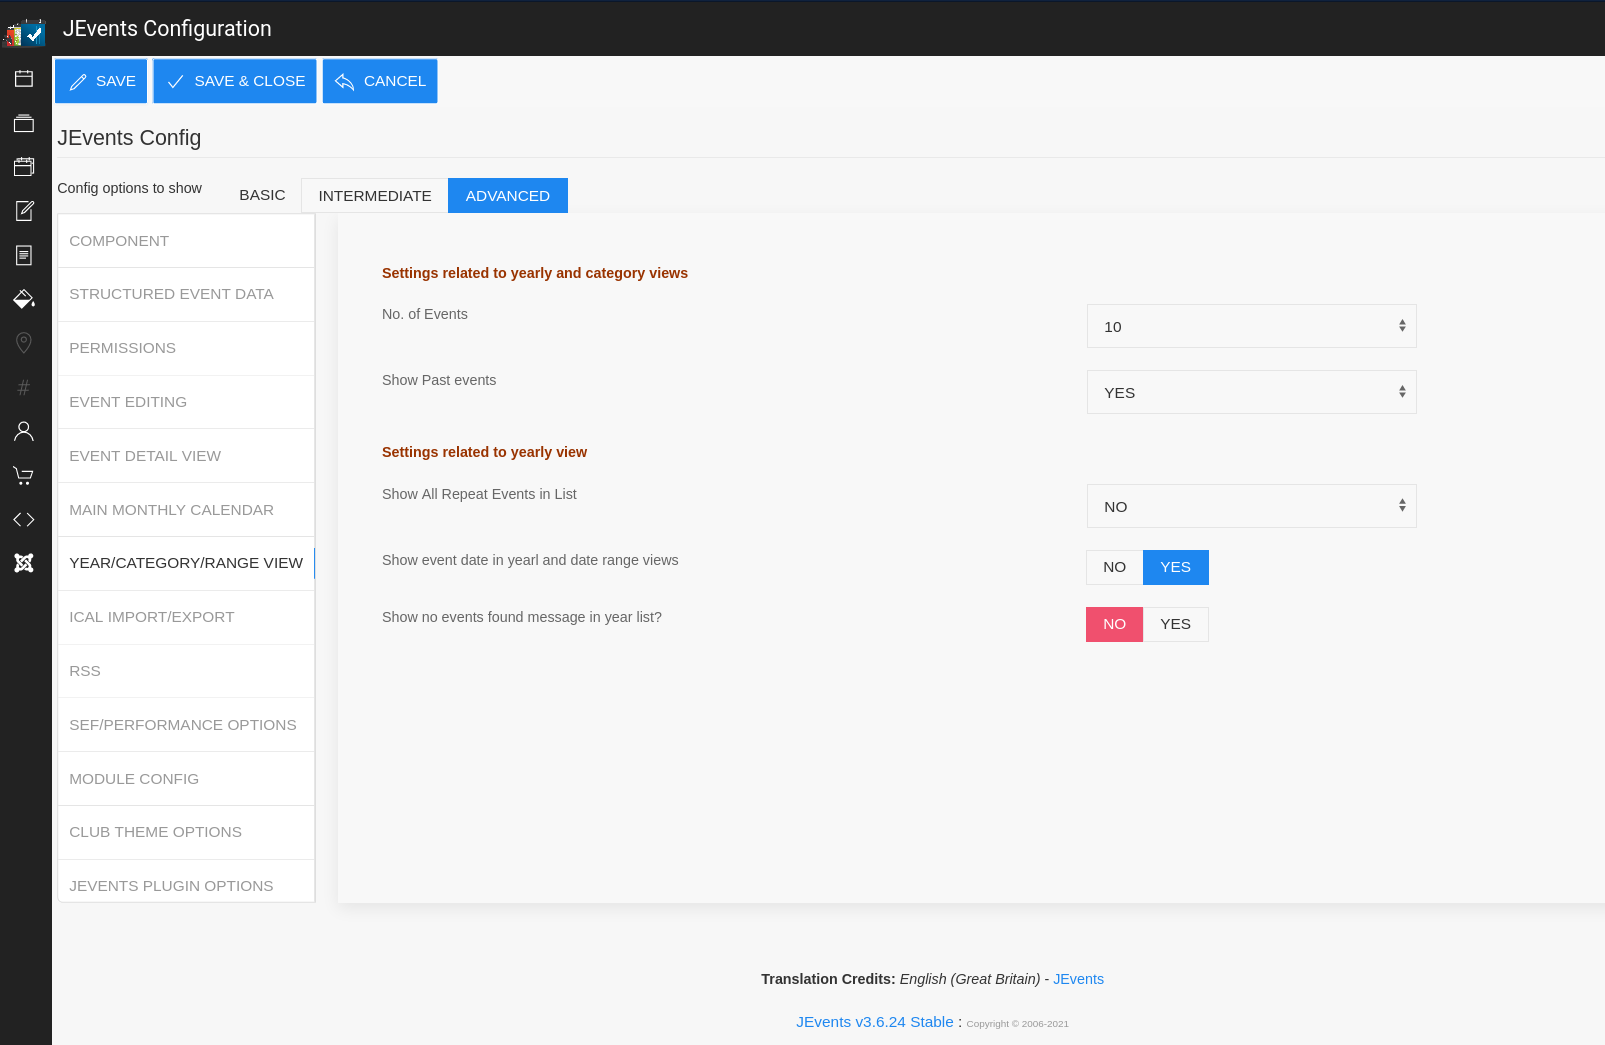This screenshot has width=1605, height=1045.
Task: Open the ICAL IMPORT/EXPORT section
Action: point(186,617)
